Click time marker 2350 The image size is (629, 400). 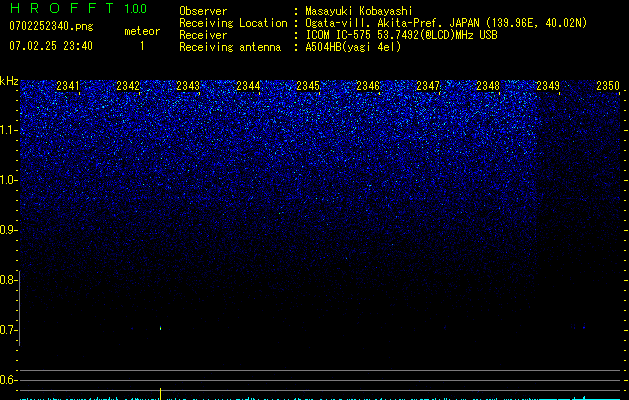pyautogui.click(x=608, y=86)
